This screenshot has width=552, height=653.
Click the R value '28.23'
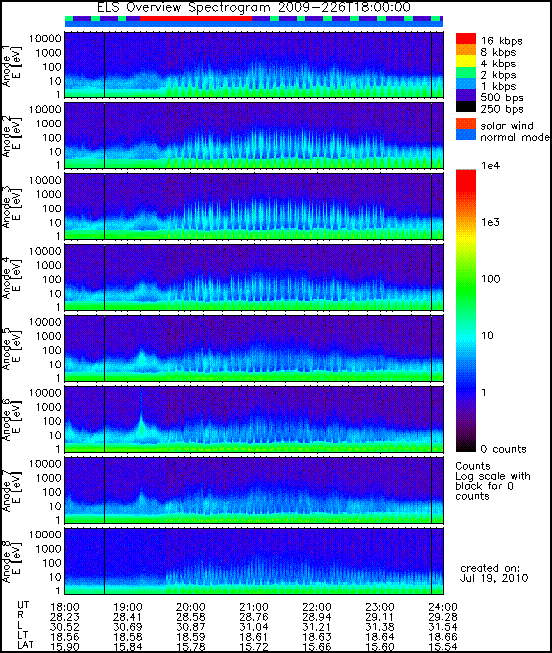point(65,617)
